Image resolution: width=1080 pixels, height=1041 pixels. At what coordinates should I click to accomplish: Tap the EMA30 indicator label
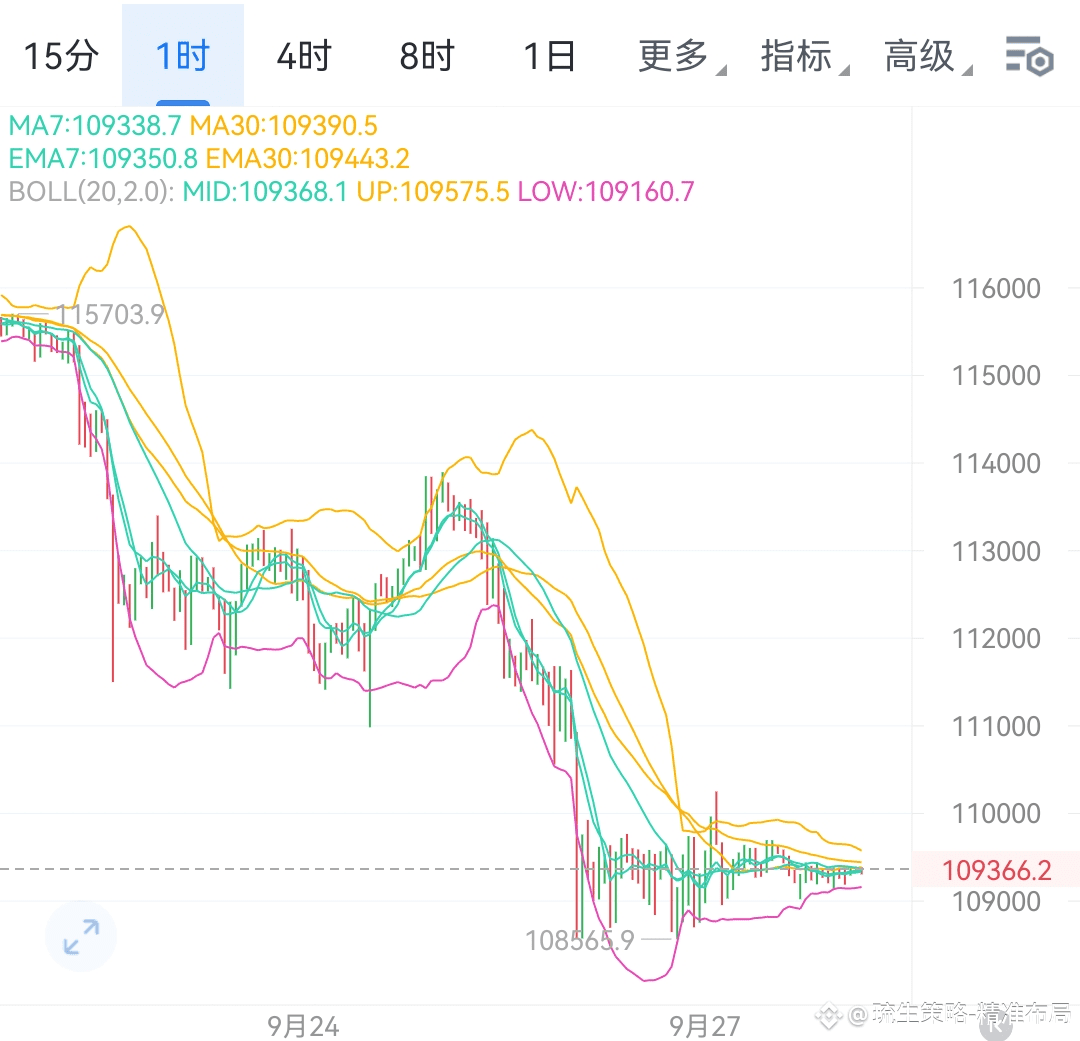(x=308, y=158)
